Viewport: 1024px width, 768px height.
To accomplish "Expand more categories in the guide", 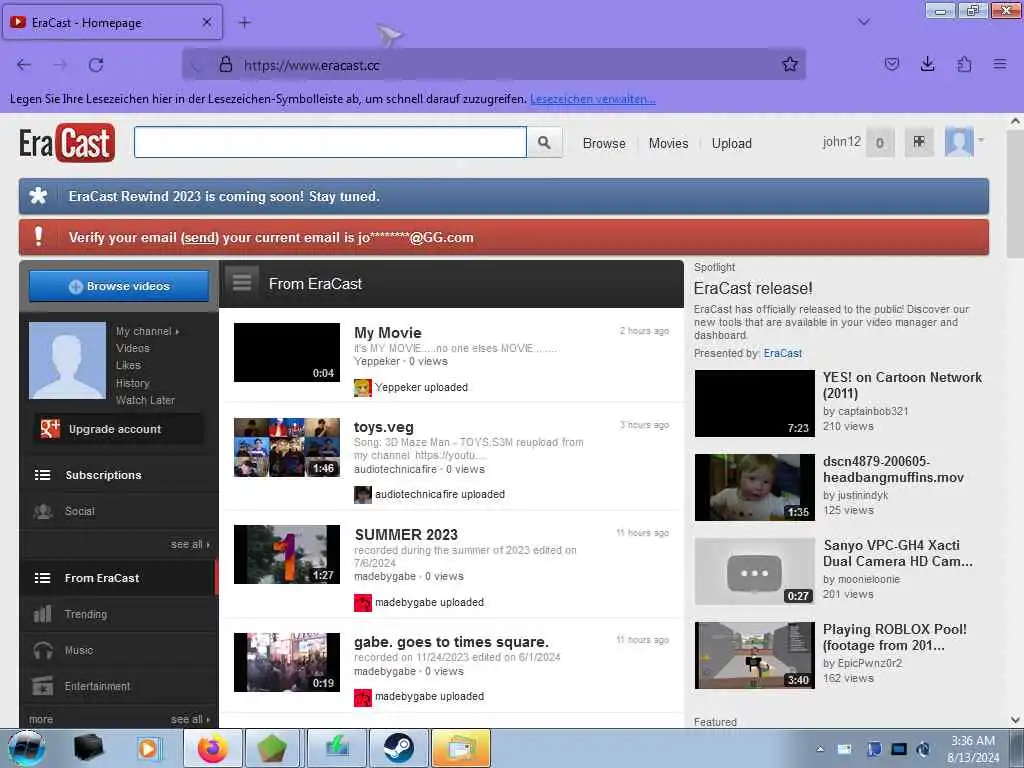I will click(x=40, y=719).
